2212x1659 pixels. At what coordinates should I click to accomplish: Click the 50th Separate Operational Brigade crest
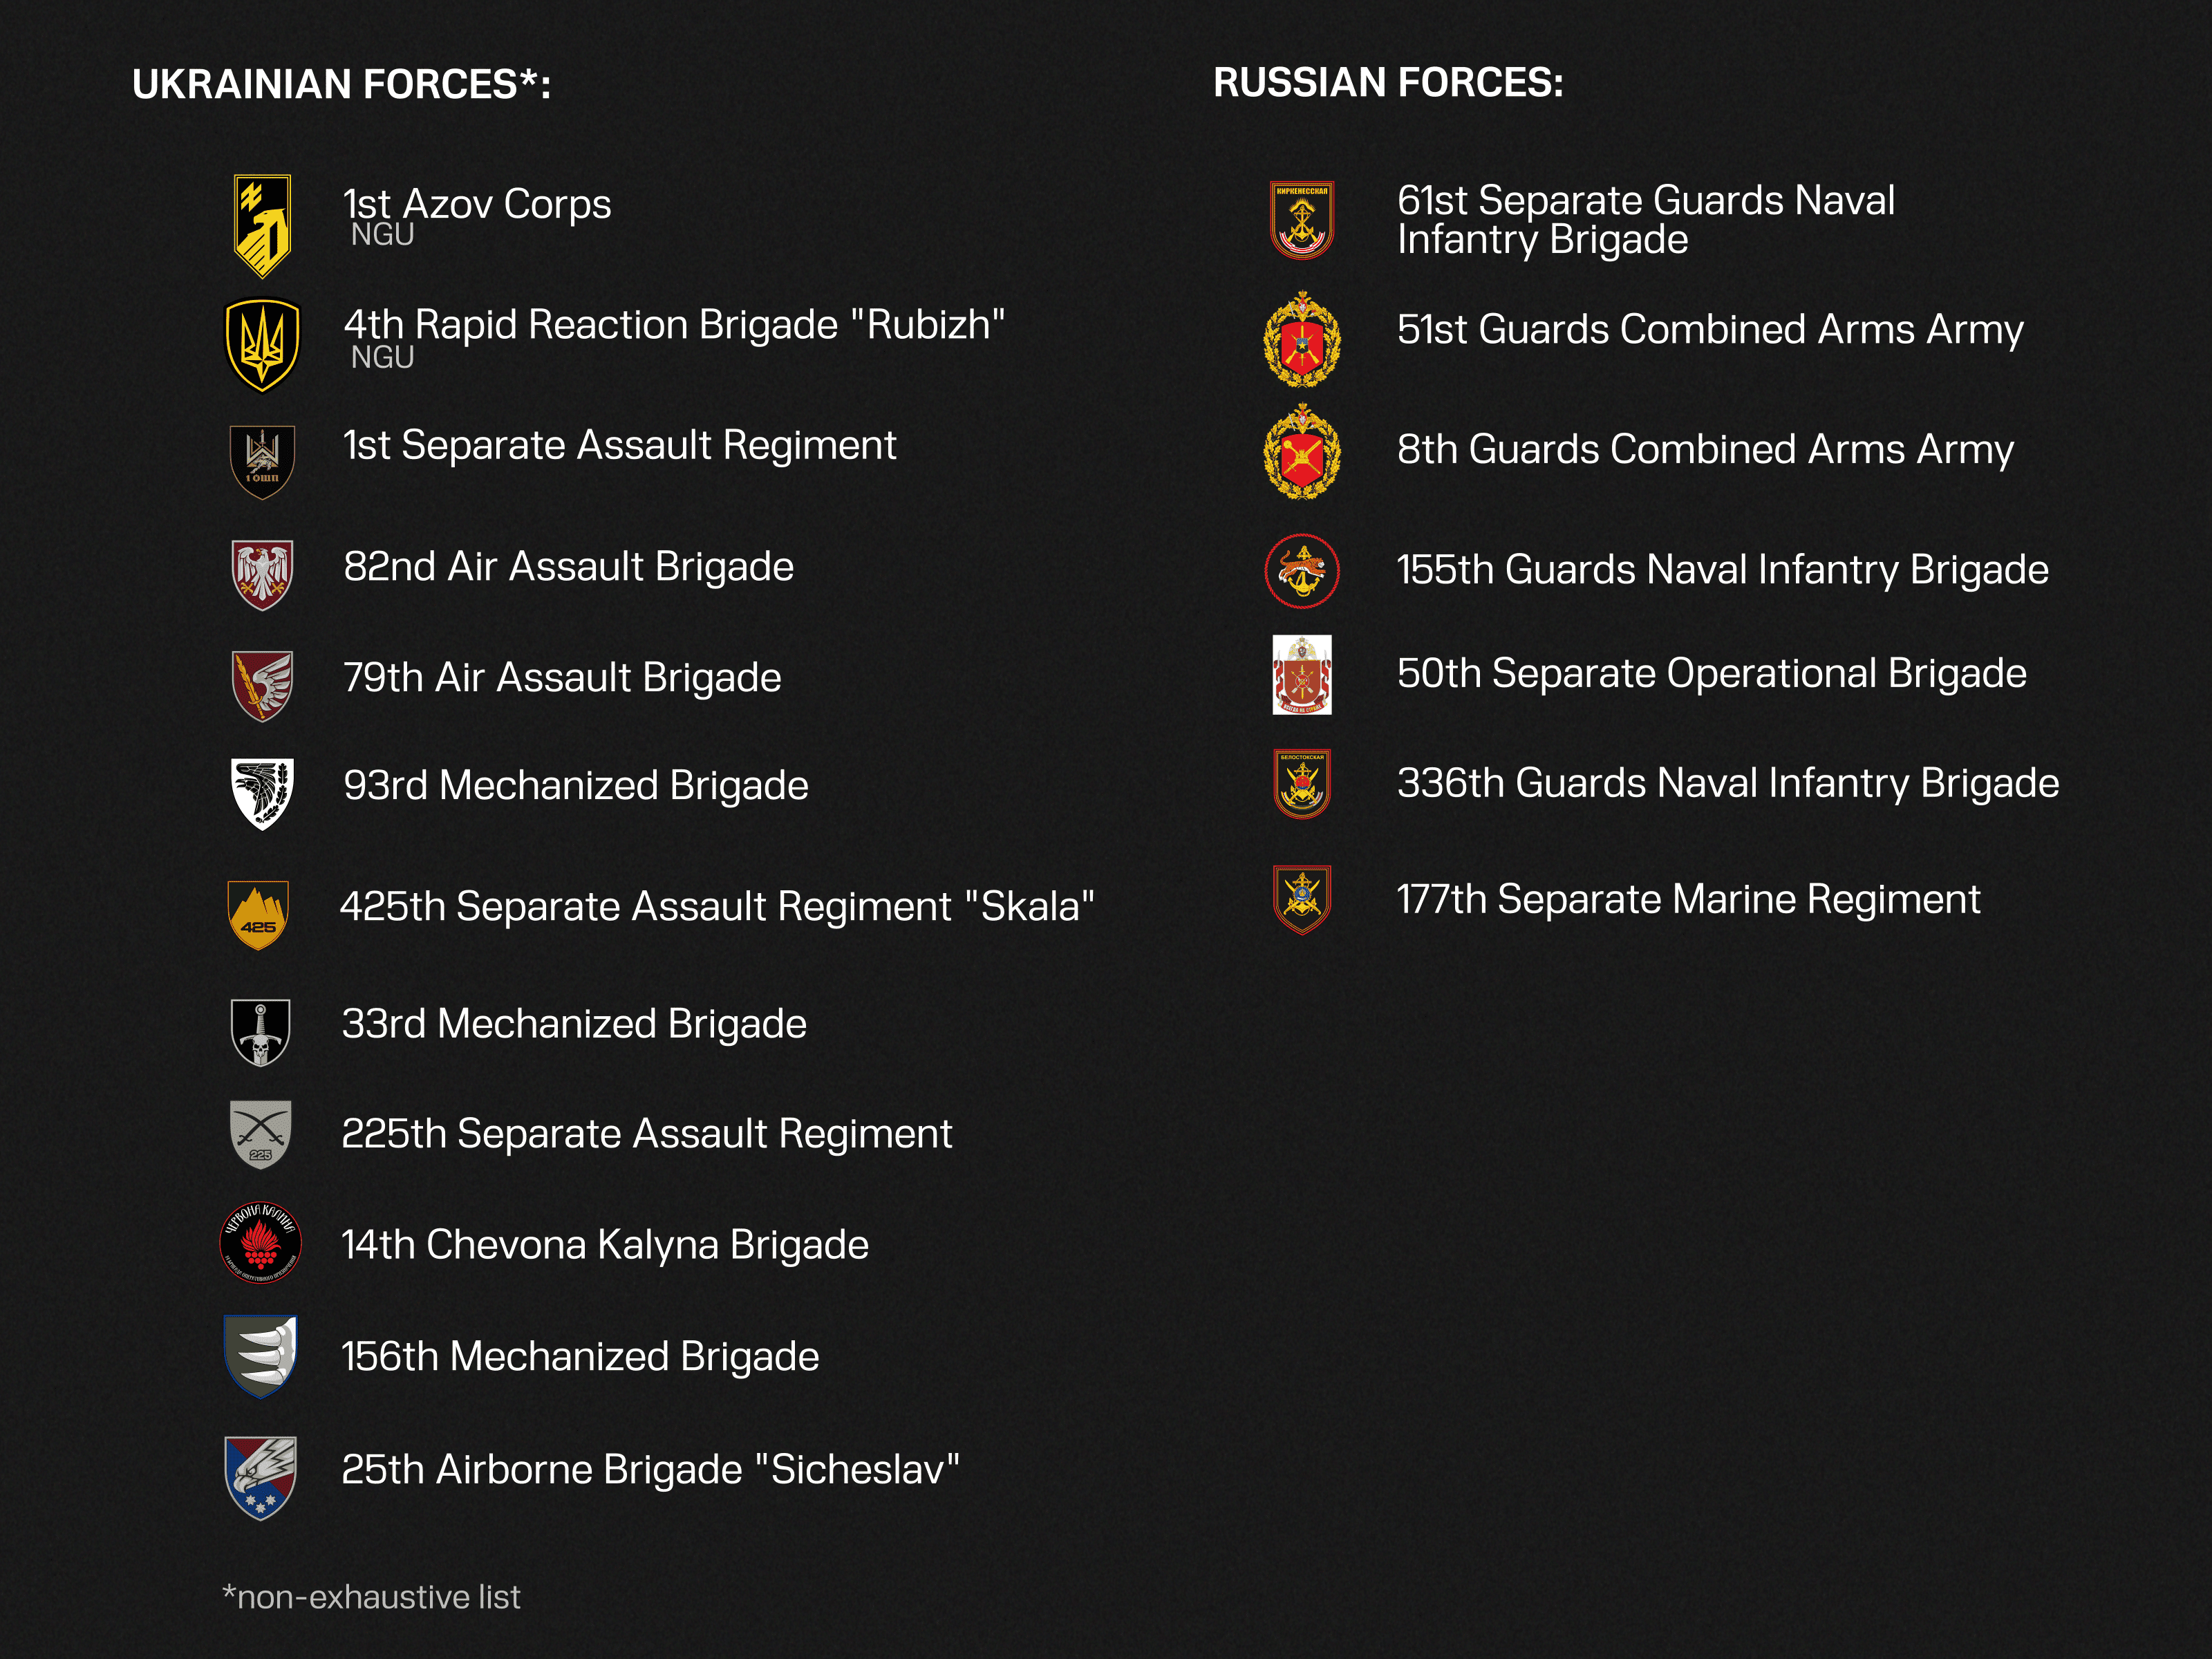1301,675
